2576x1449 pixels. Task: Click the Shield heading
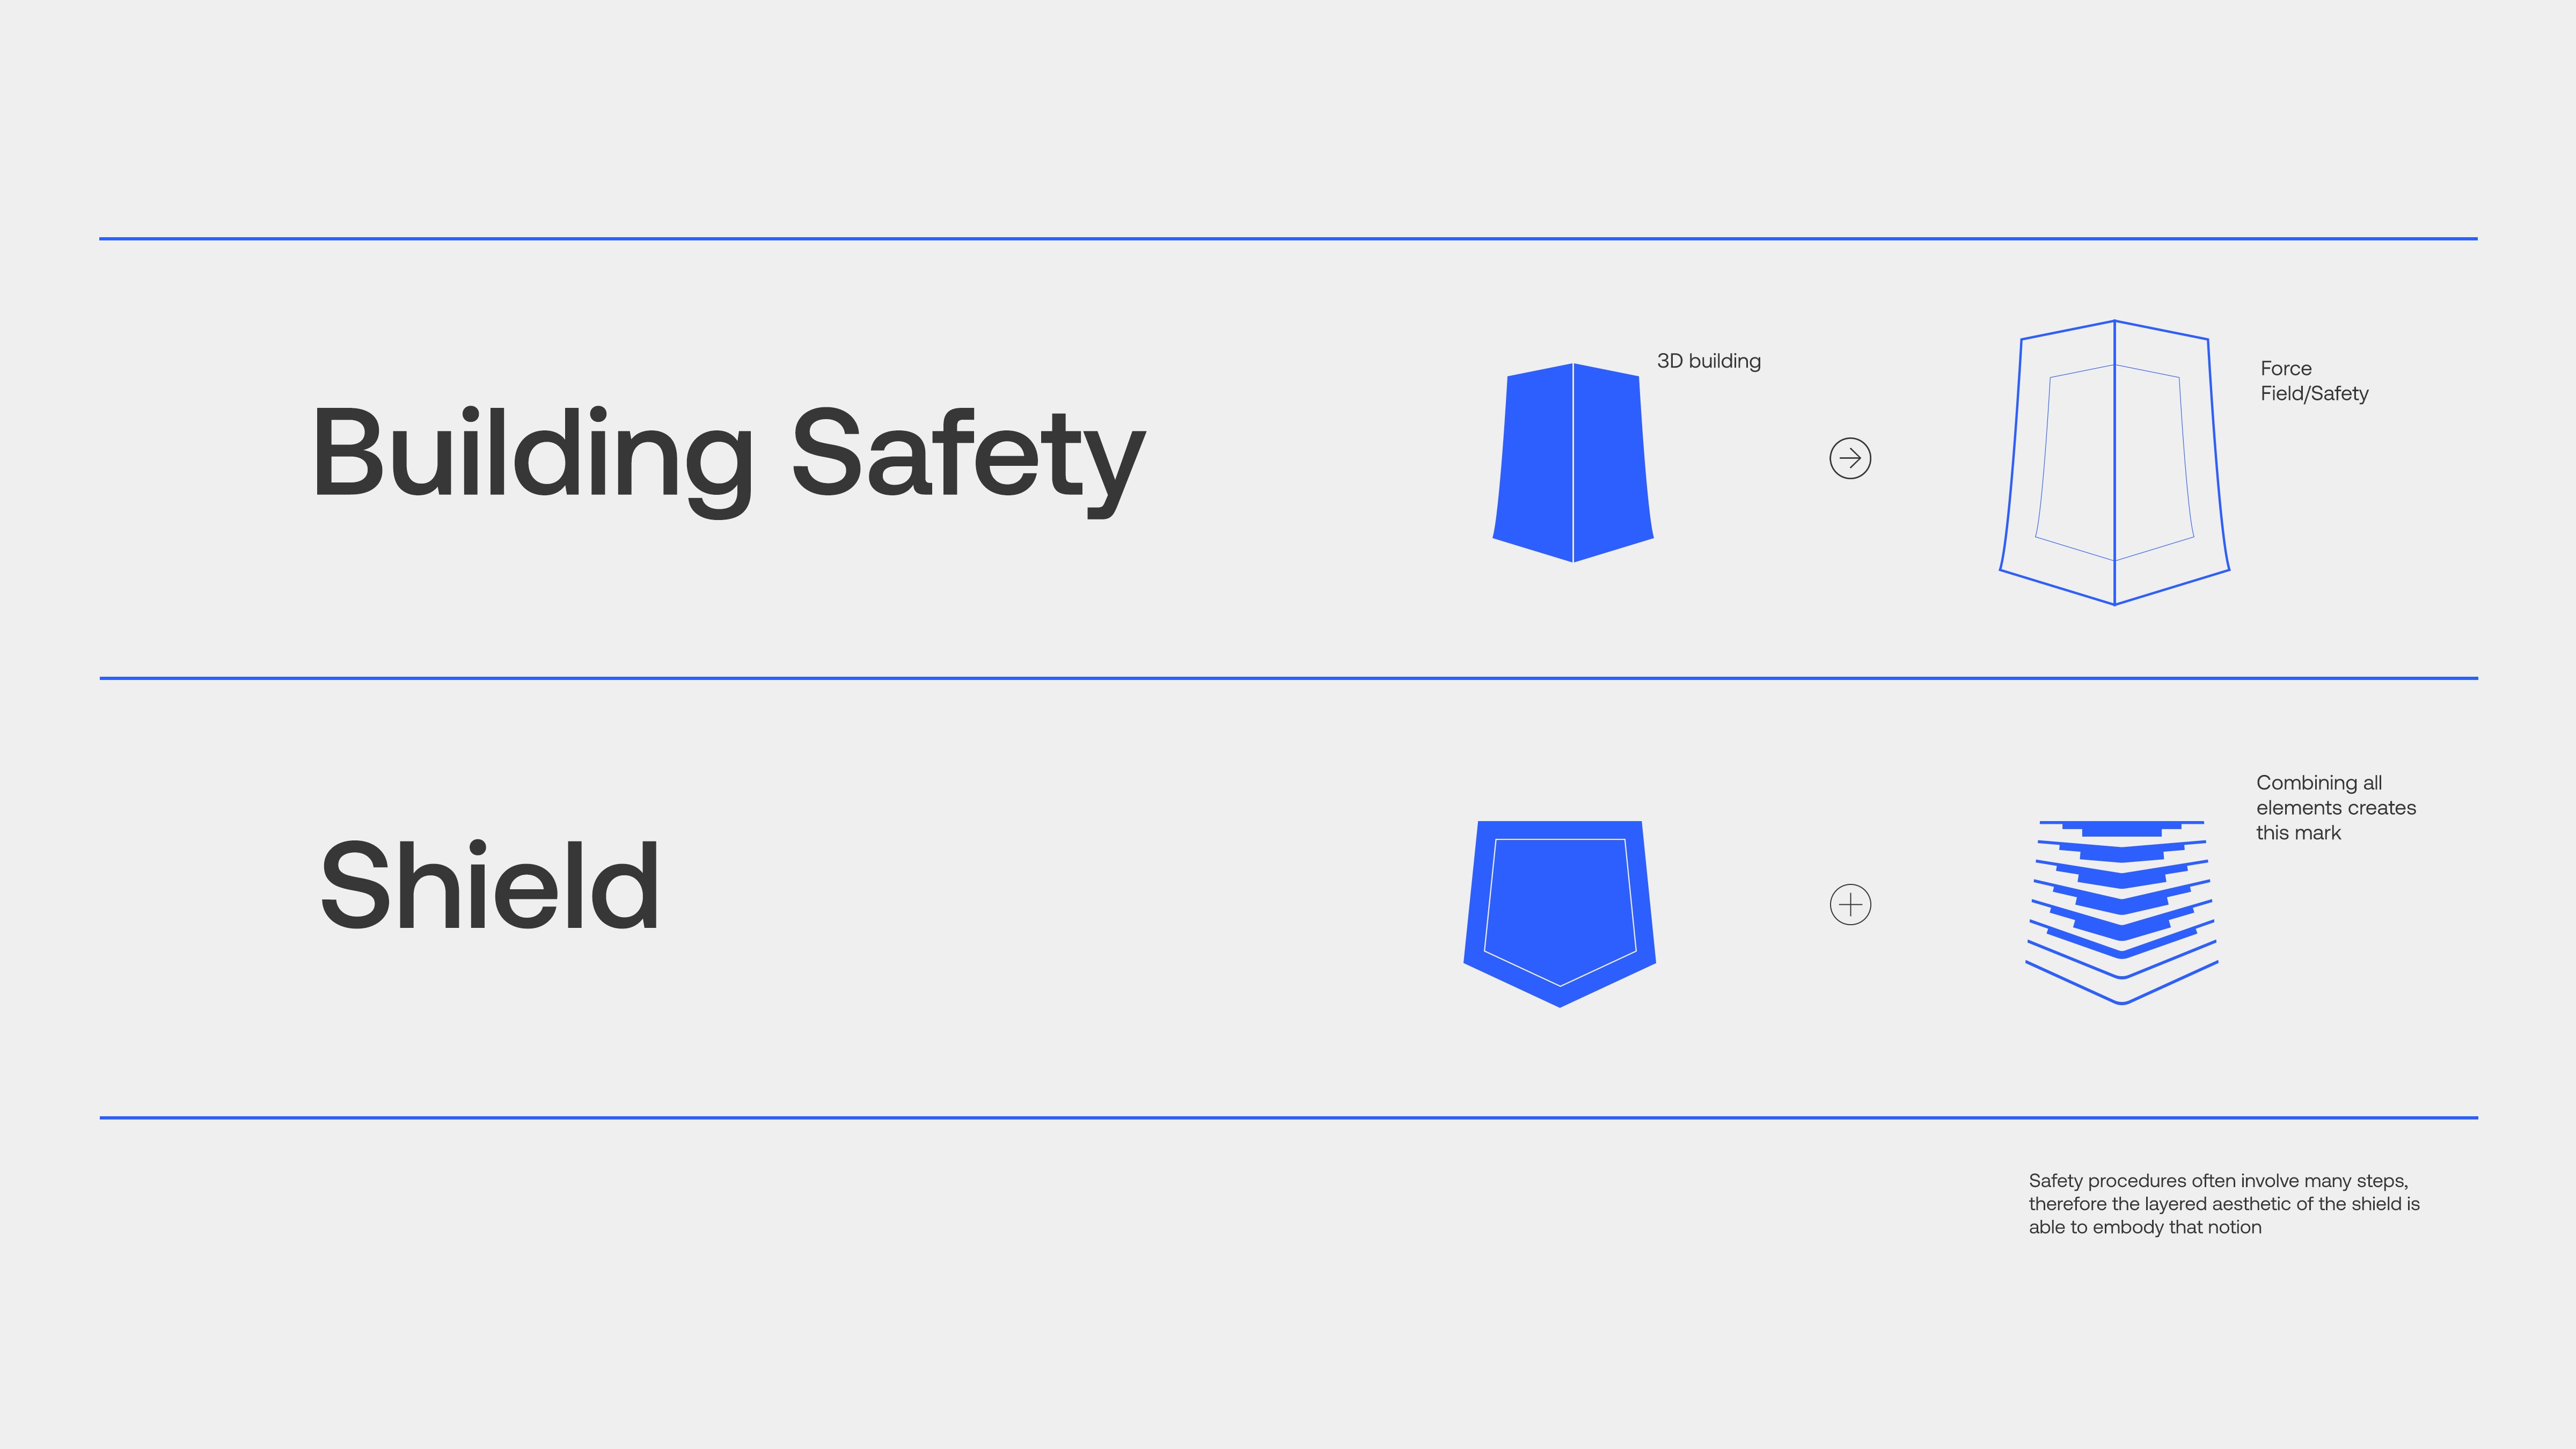click(x=489, y=886)
